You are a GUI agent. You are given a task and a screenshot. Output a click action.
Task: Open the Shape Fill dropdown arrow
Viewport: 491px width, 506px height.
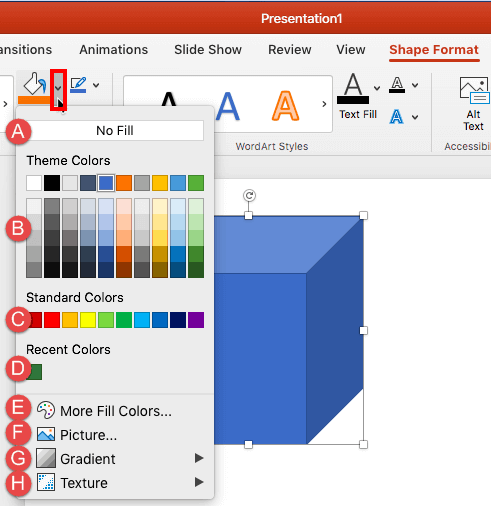click(58, 89)
